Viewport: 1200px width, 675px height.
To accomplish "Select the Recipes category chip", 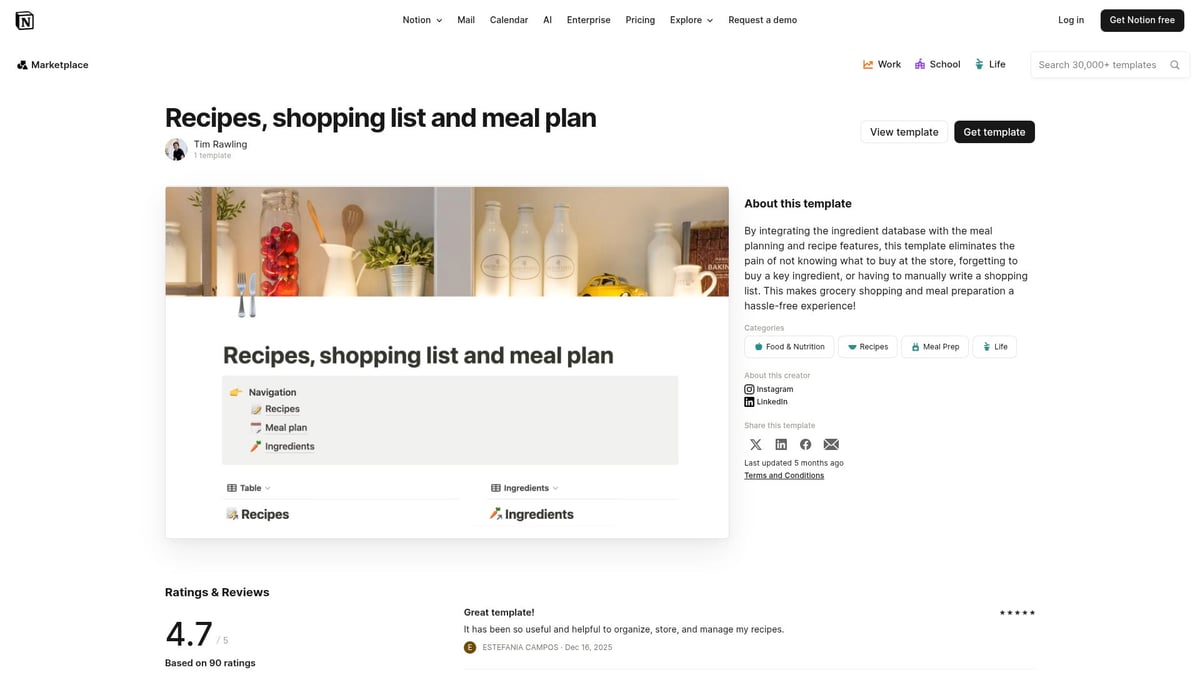I will [x=868, y=346].
